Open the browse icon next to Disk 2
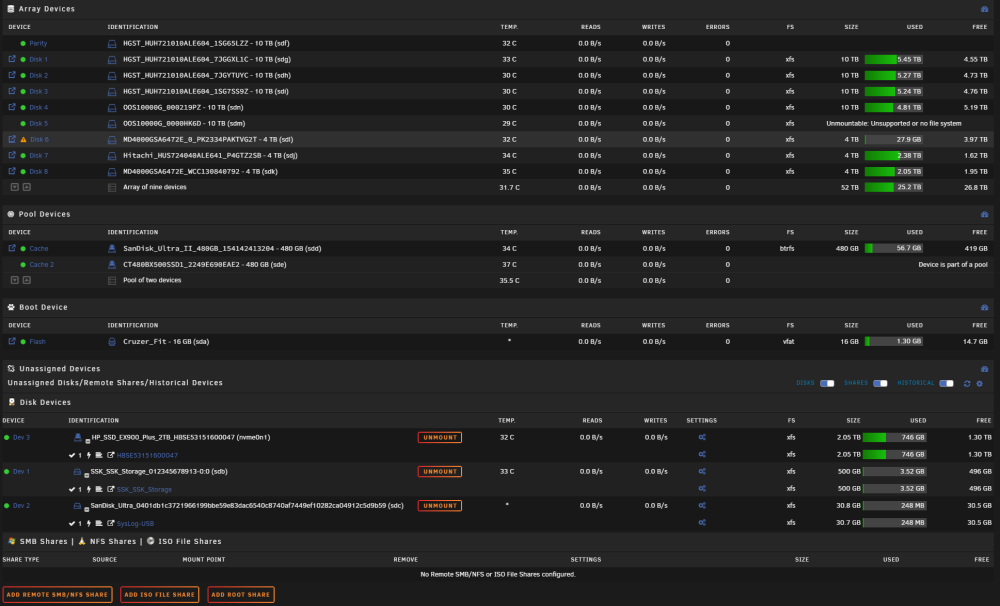The height and width of the screenshot is (606, 1000). (11, 75)
